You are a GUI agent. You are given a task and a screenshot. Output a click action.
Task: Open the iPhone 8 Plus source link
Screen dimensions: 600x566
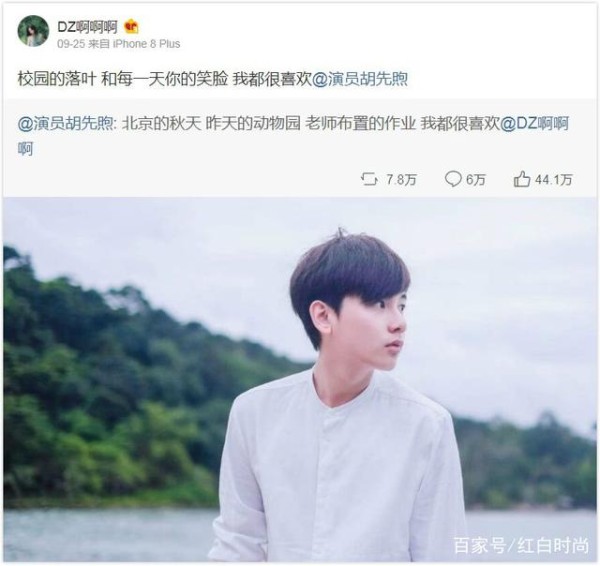point(147,44)
